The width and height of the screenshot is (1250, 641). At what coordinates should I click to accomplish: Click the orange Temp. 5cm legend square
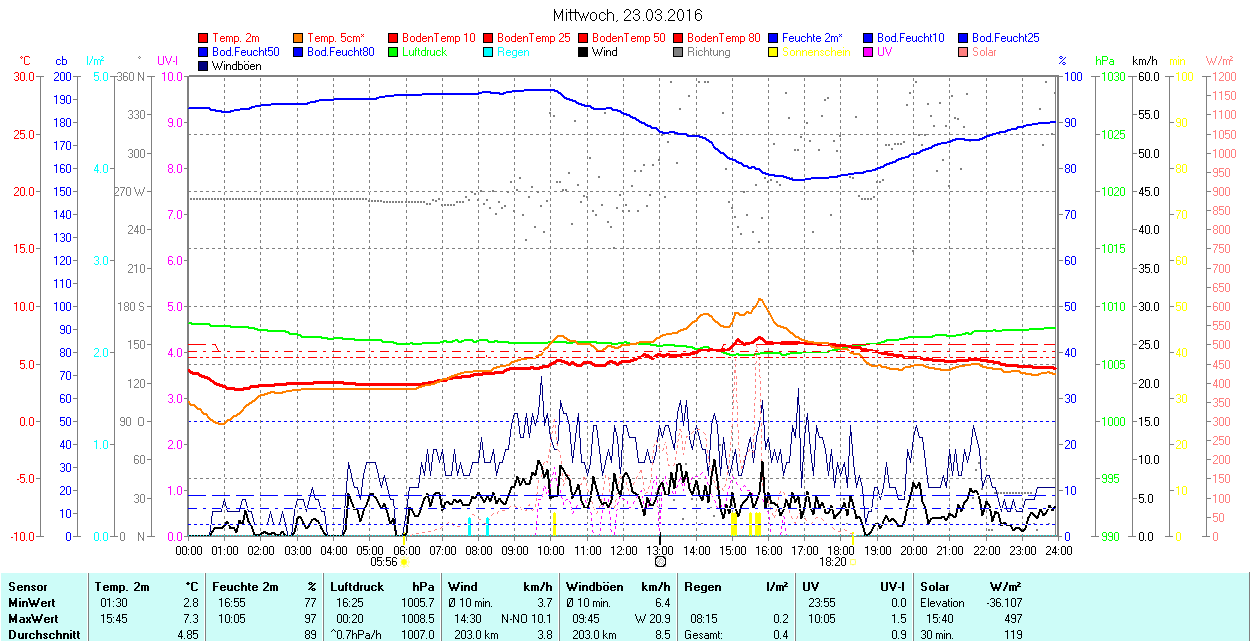pos(299,38)
